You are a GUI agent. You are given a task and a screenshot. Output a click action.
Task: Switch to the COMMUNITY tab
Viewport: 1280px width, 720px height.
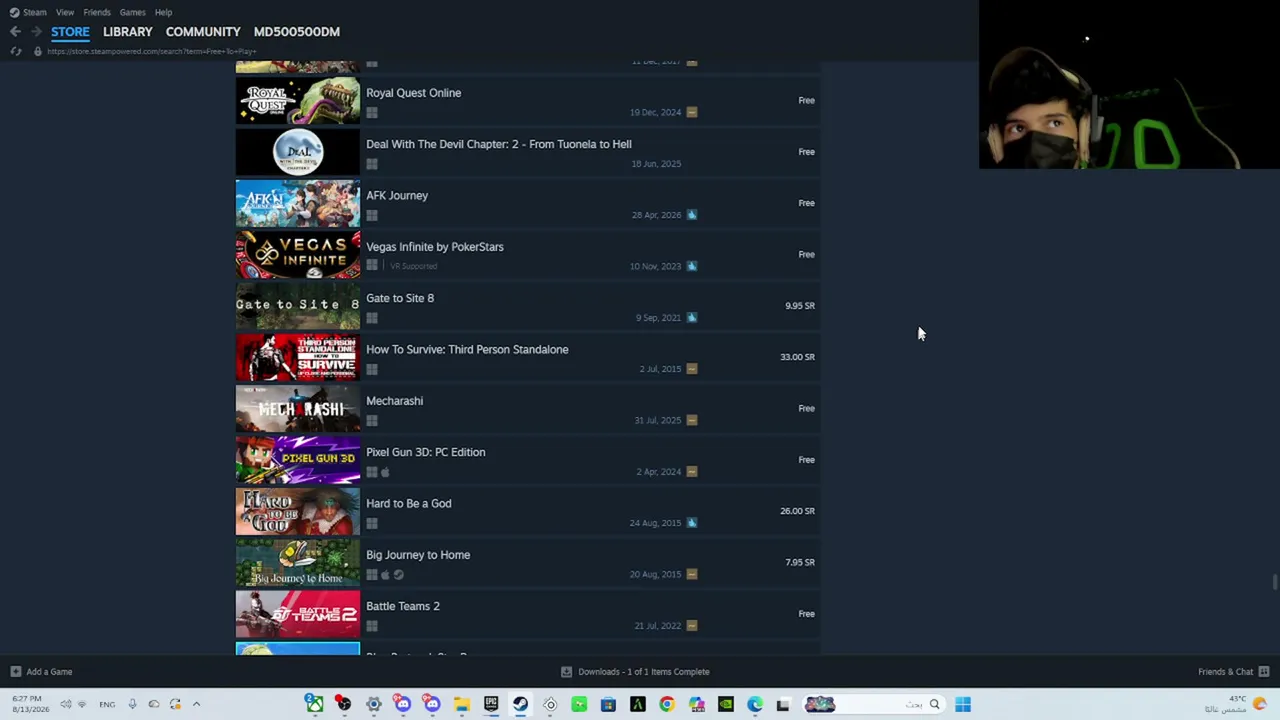(x=203, y=32)
